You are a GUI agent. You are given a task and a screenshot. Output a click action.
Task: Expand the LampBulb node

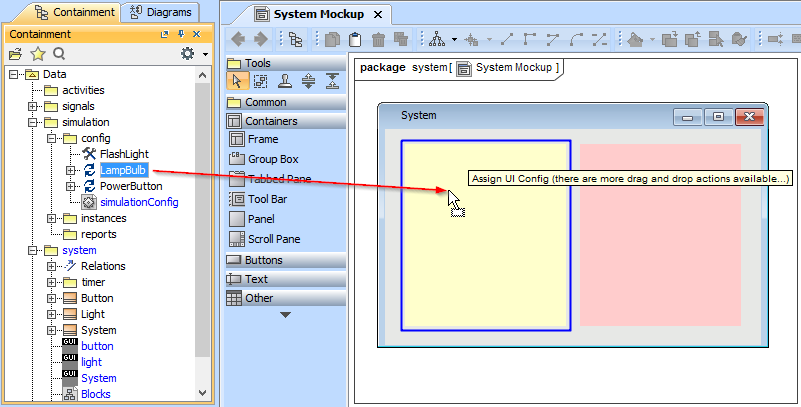(x=70, y=170)
